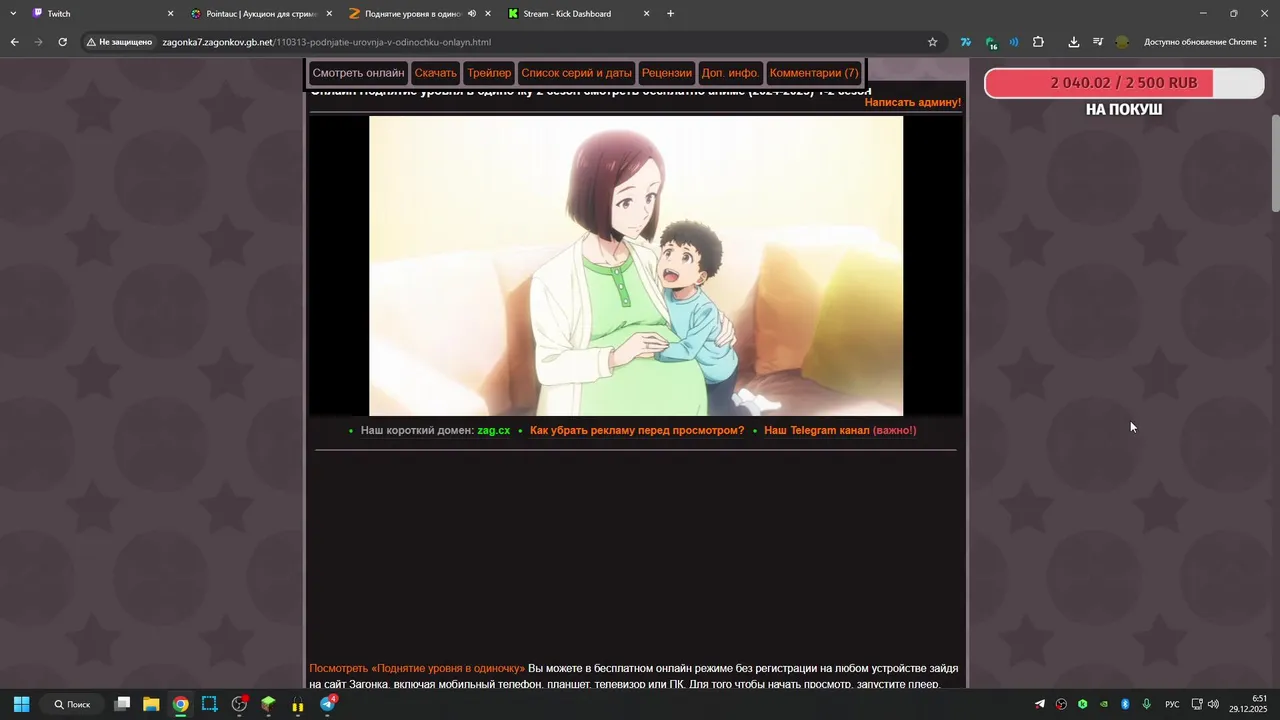Switch to the Twitch browser tab
The height and width of the screenshot is (720, 1280).
100,14
